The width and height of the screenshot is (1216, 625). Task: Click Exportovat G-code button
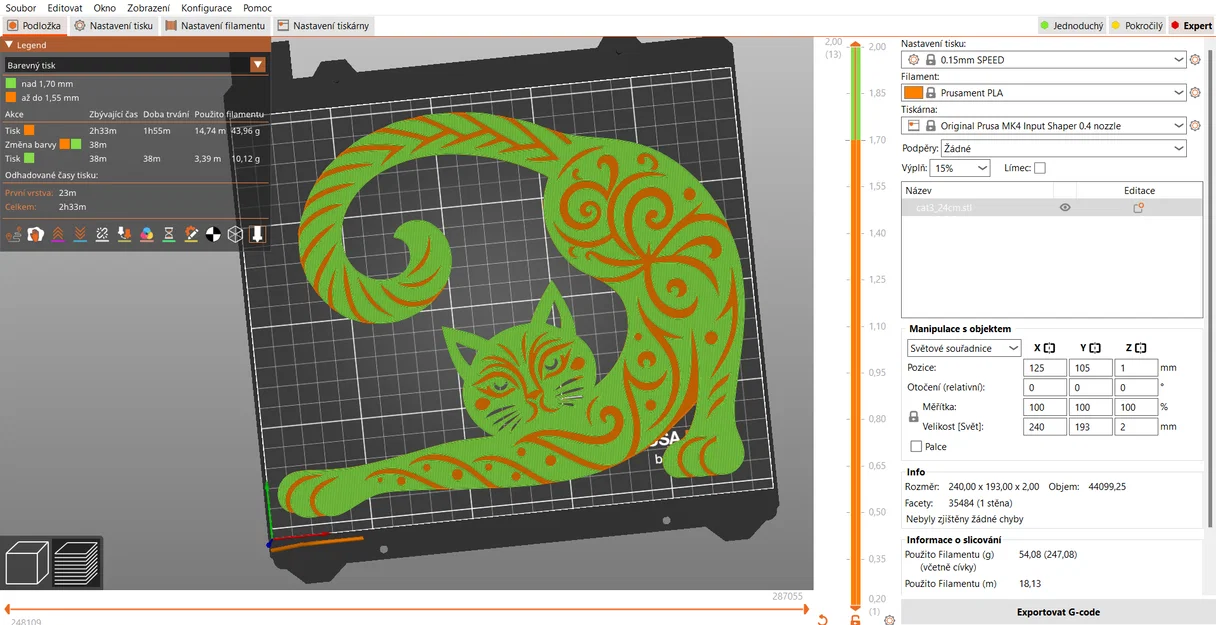pyautogui.click(x=1058, y=612)
